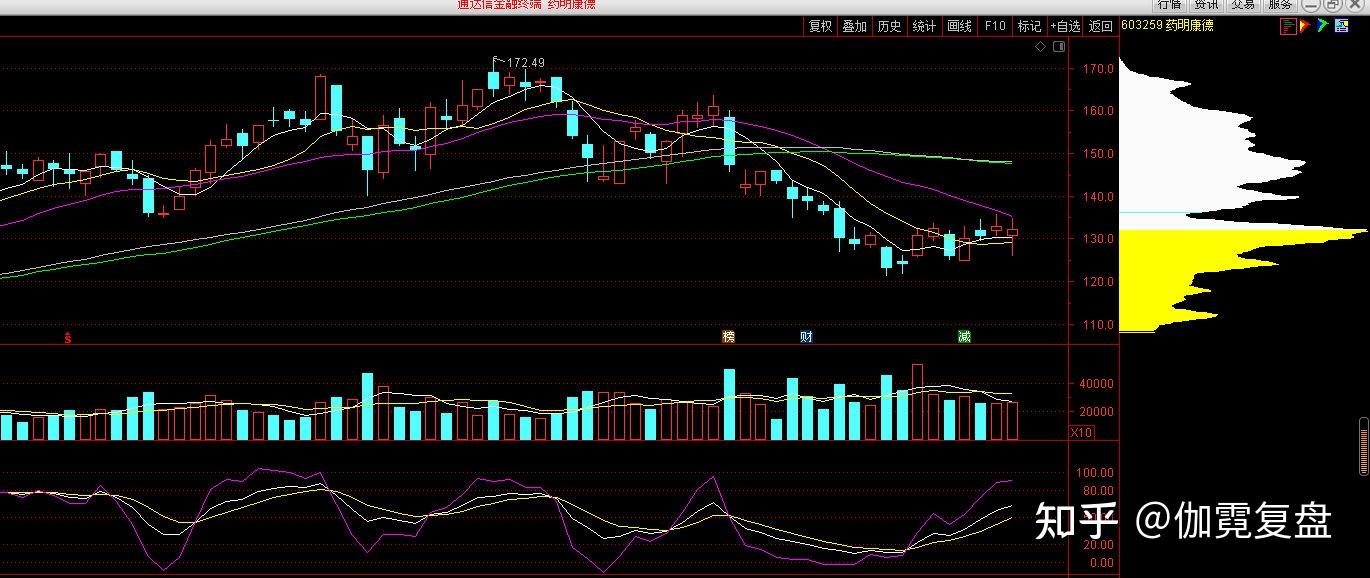Click the 历史 button

889,26
